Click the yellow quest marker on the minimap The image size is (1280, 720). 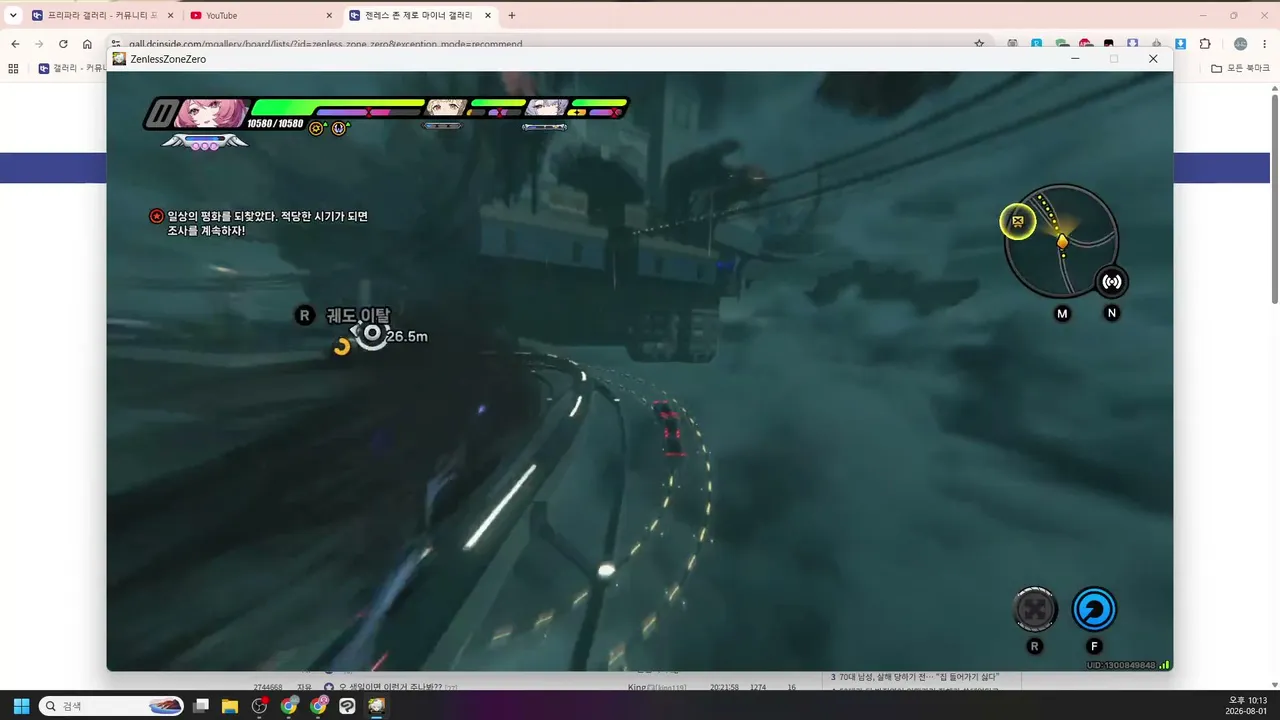(1018, 222)
